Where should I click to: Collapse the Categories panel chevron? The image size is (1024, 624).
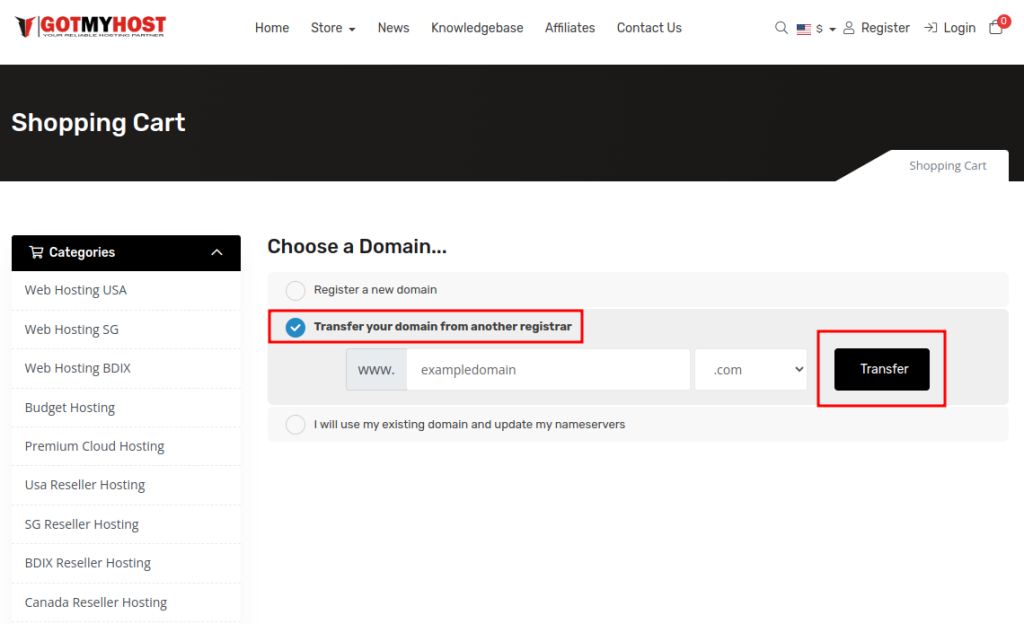pyautogui.click(x=217, y=253)
